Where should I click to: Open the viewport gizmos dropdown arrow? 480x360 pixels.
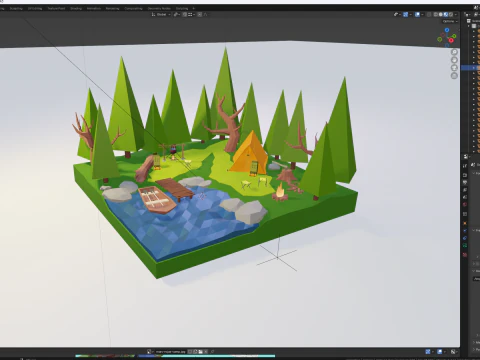(411, 14)
